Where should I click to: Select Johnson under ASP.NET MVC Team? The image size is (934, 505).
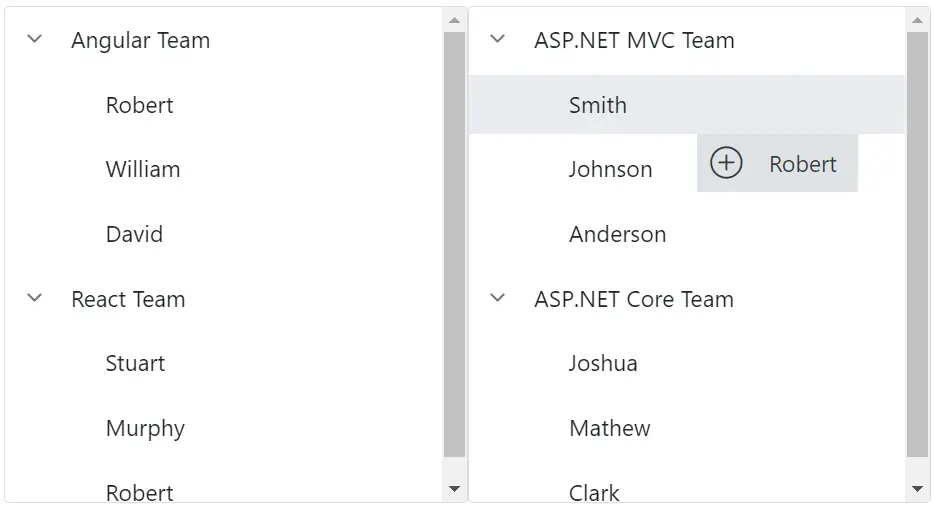[611, 169]
